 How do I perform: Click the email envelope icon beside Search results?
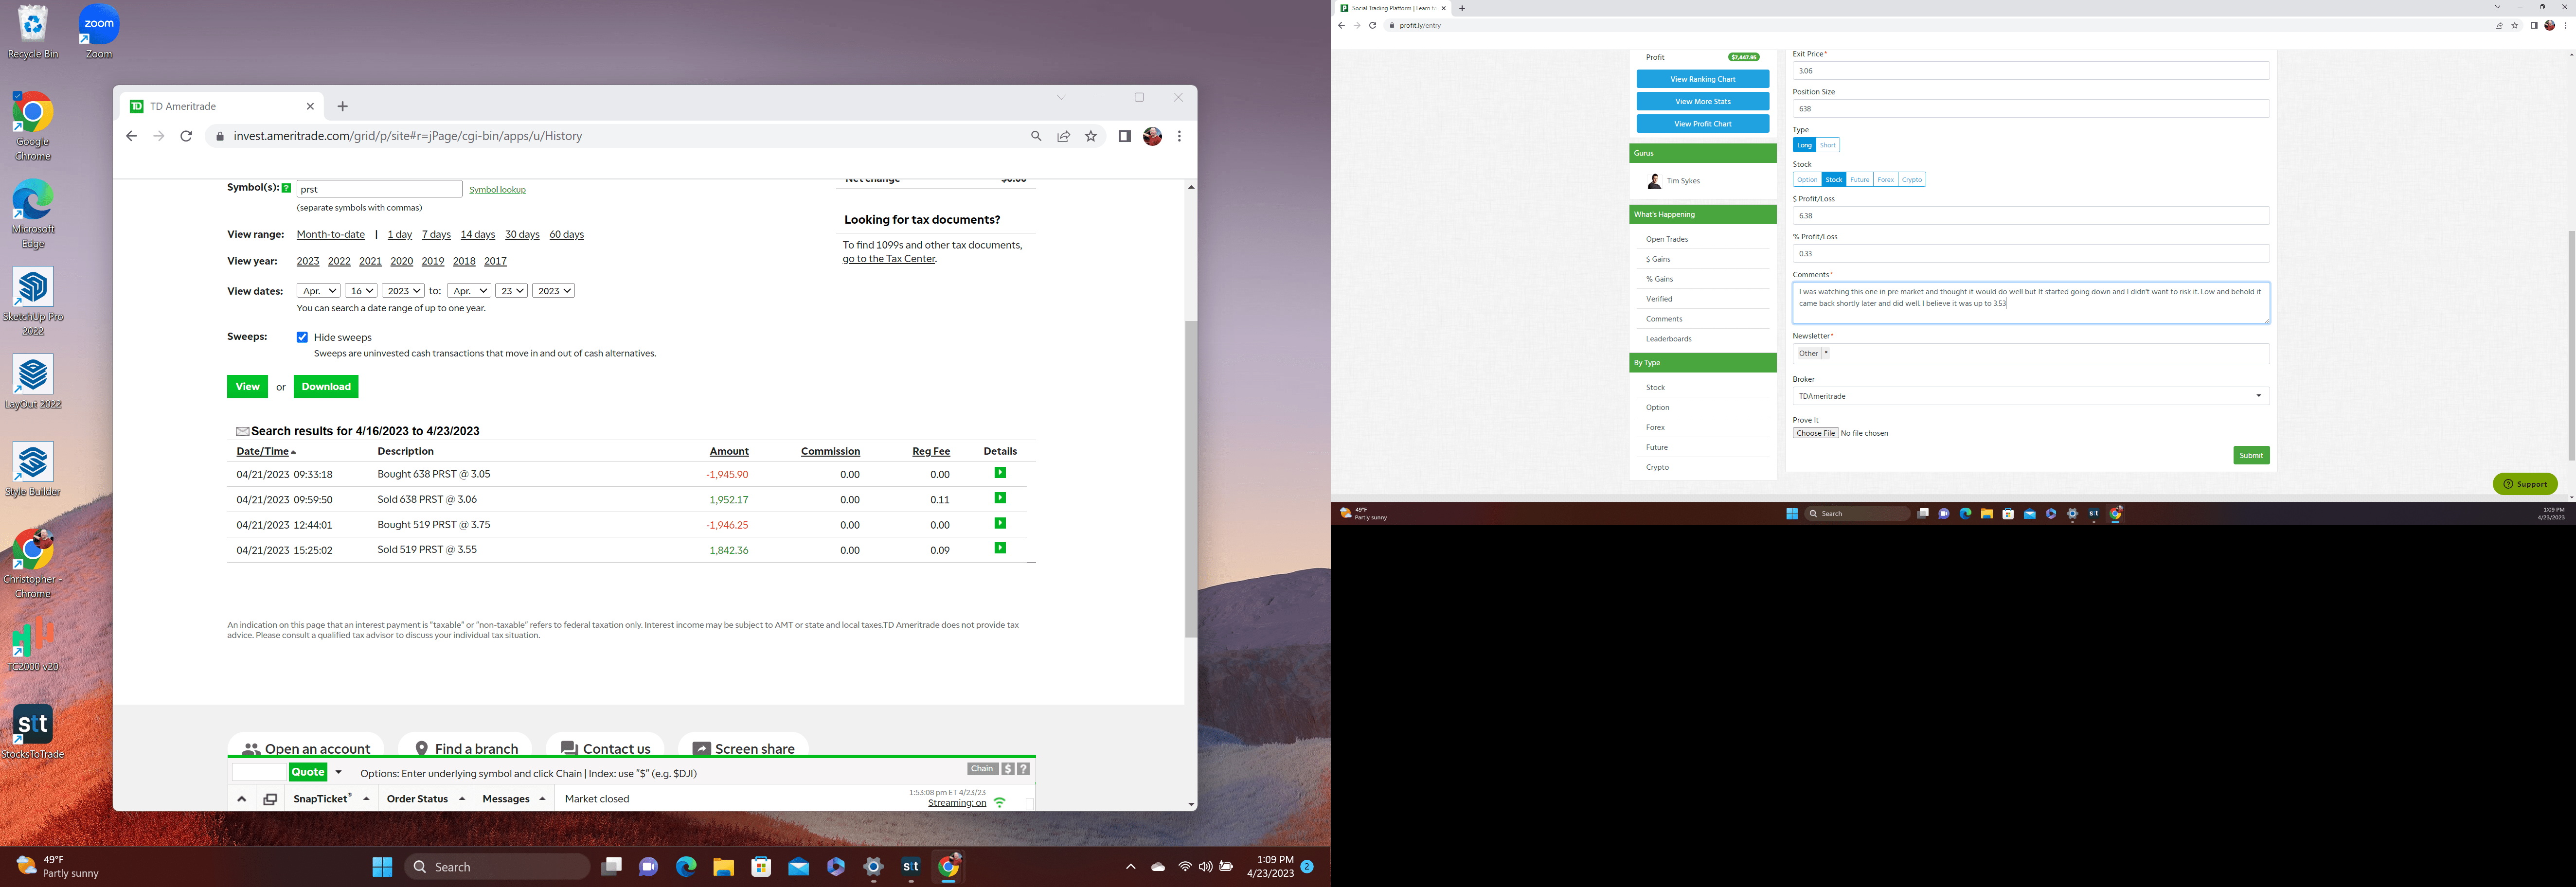(x=242, y=431)
